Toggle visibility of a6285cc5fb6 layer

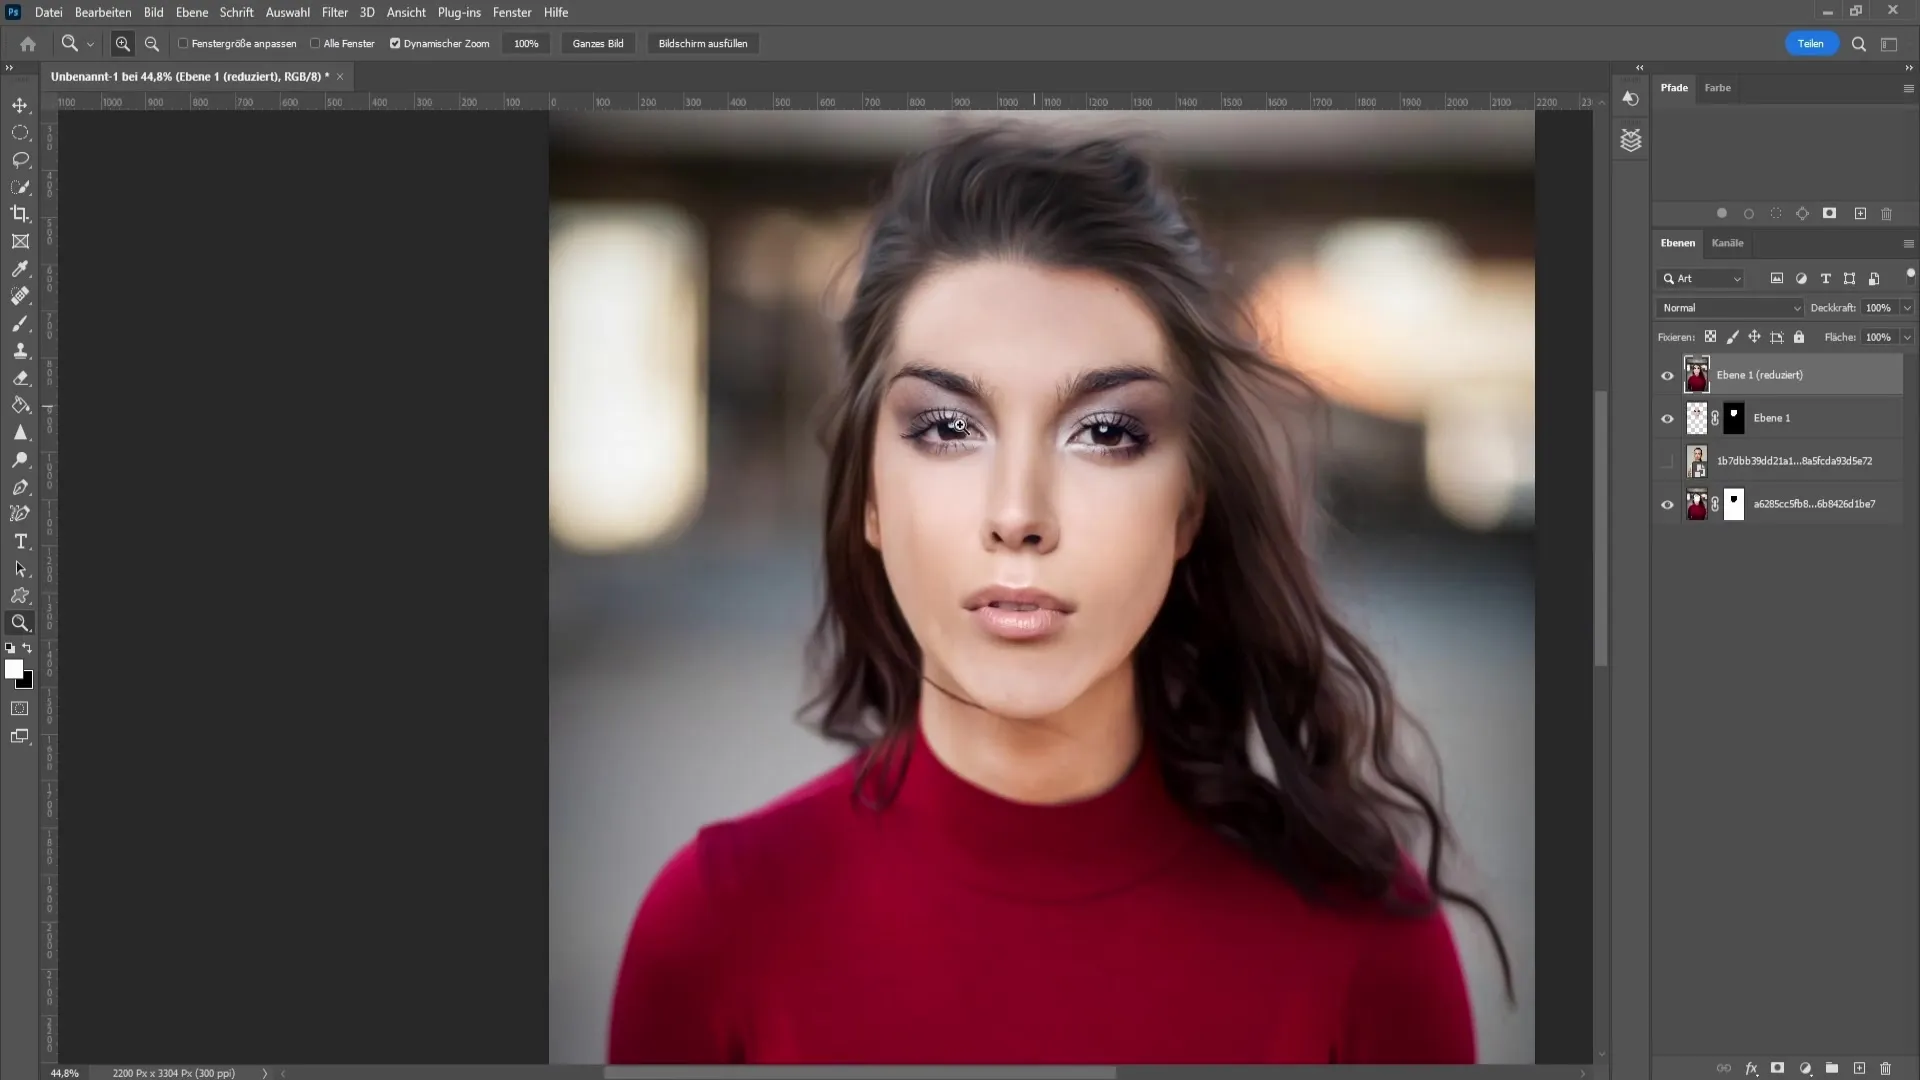pyautogui.click(x=1667, y=502)
